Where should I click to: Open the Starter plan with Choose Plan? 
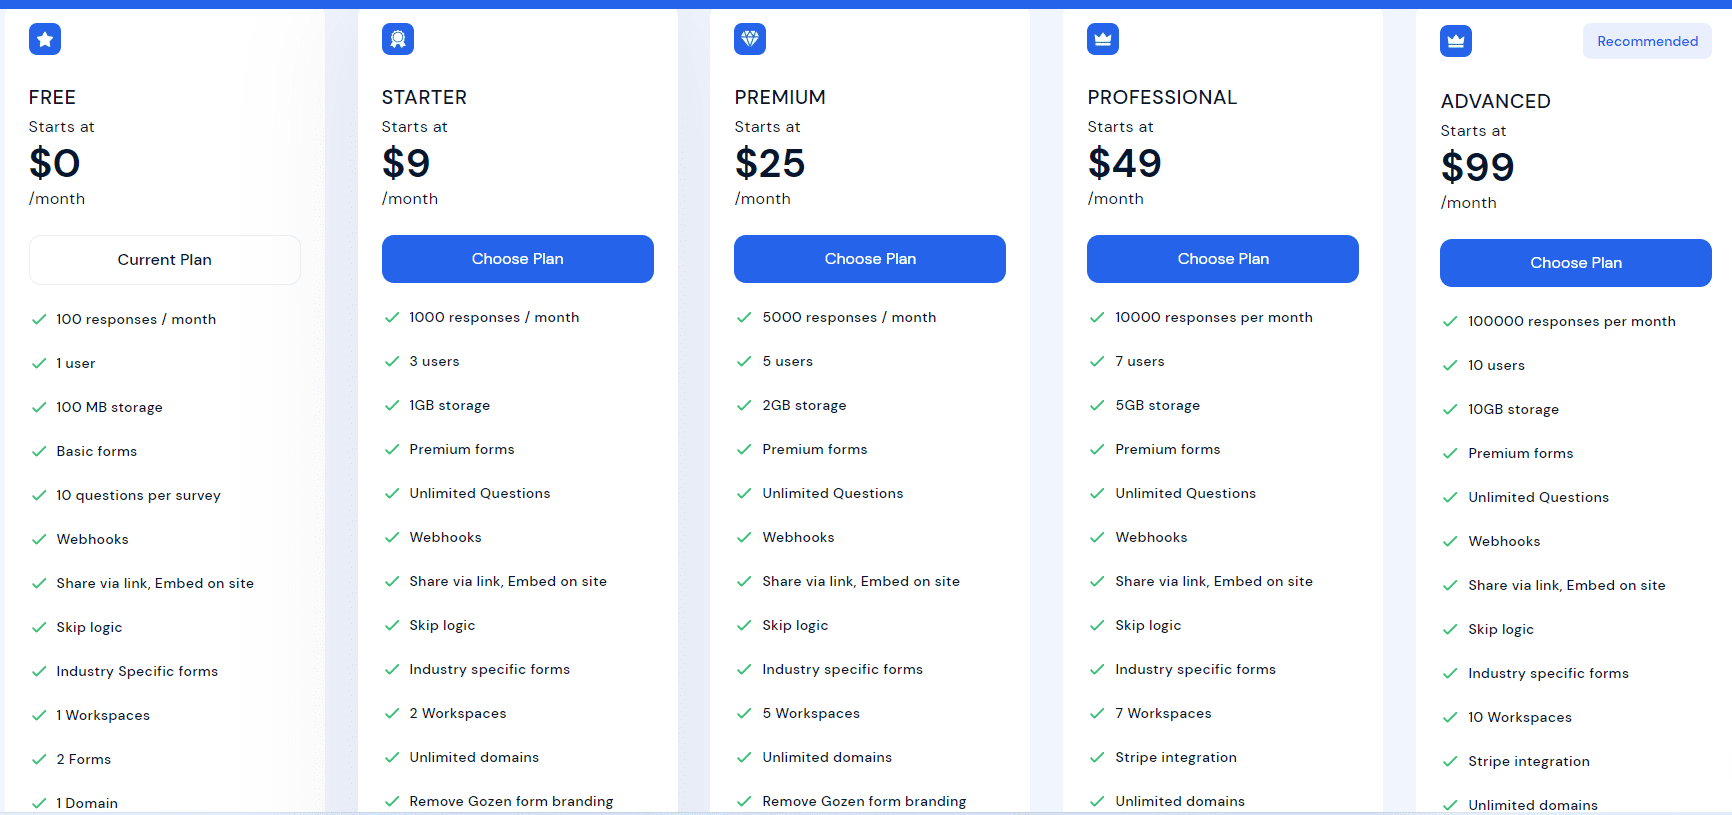pyautogui.click(x=517, y=258)
